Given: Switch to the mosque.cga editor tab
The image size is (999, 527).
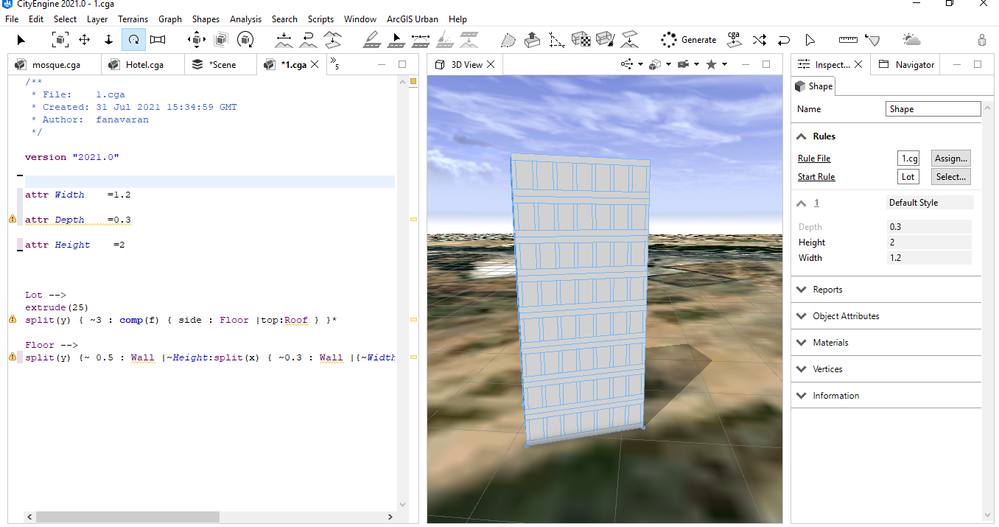Looking at the screenshot, I should click(x=56, y=65).
